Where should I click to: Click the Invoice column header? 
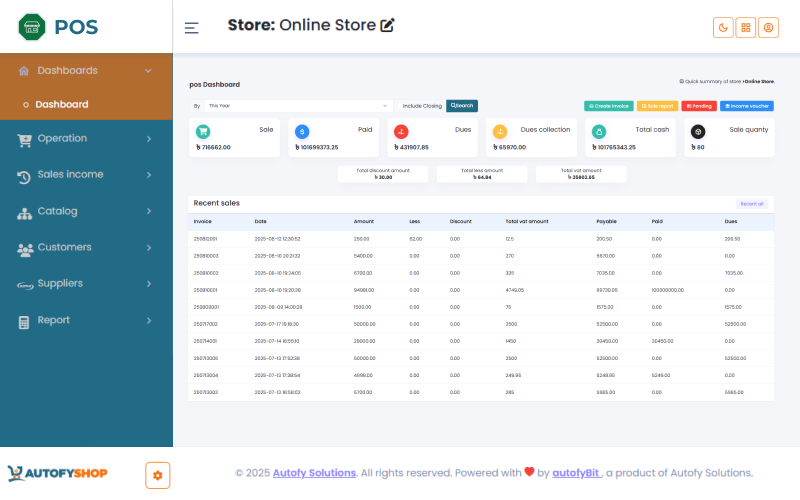point(203,221)
